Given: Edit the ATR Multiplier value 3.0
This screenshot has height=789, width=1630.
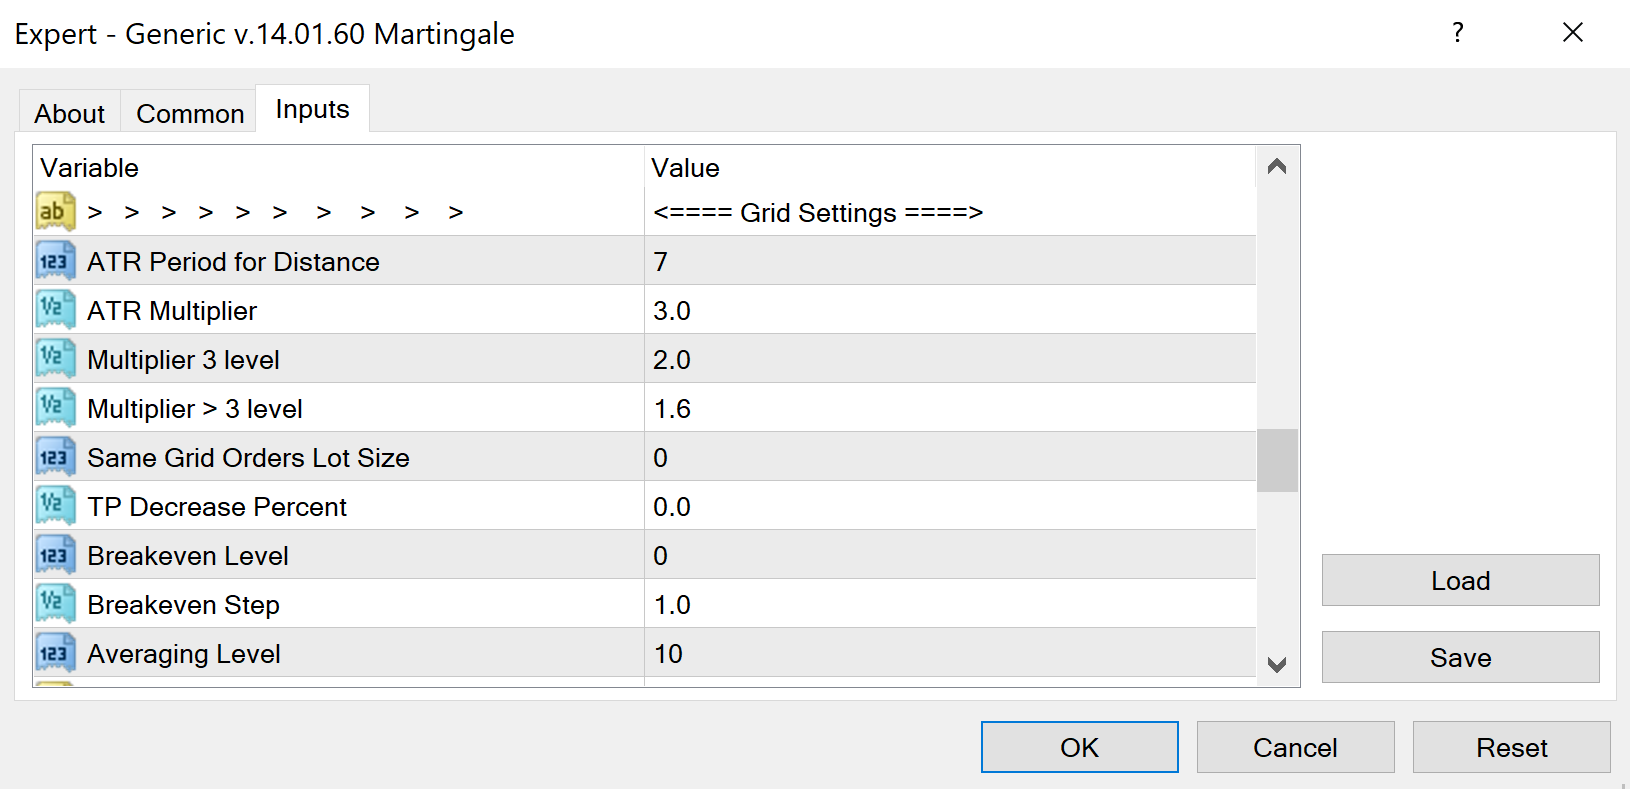Looking at the screenshot, I should (x=950, y=310).
